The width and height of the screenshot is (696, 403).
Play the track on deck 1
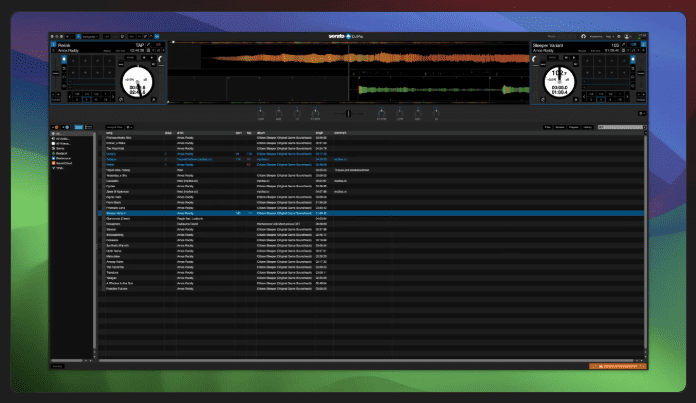pos(152,58)
